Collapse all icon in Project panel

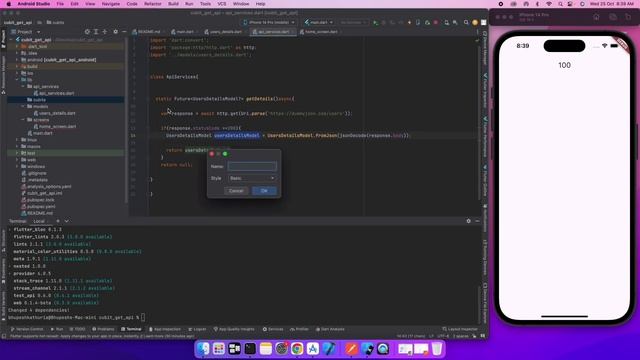coord(105,31)
